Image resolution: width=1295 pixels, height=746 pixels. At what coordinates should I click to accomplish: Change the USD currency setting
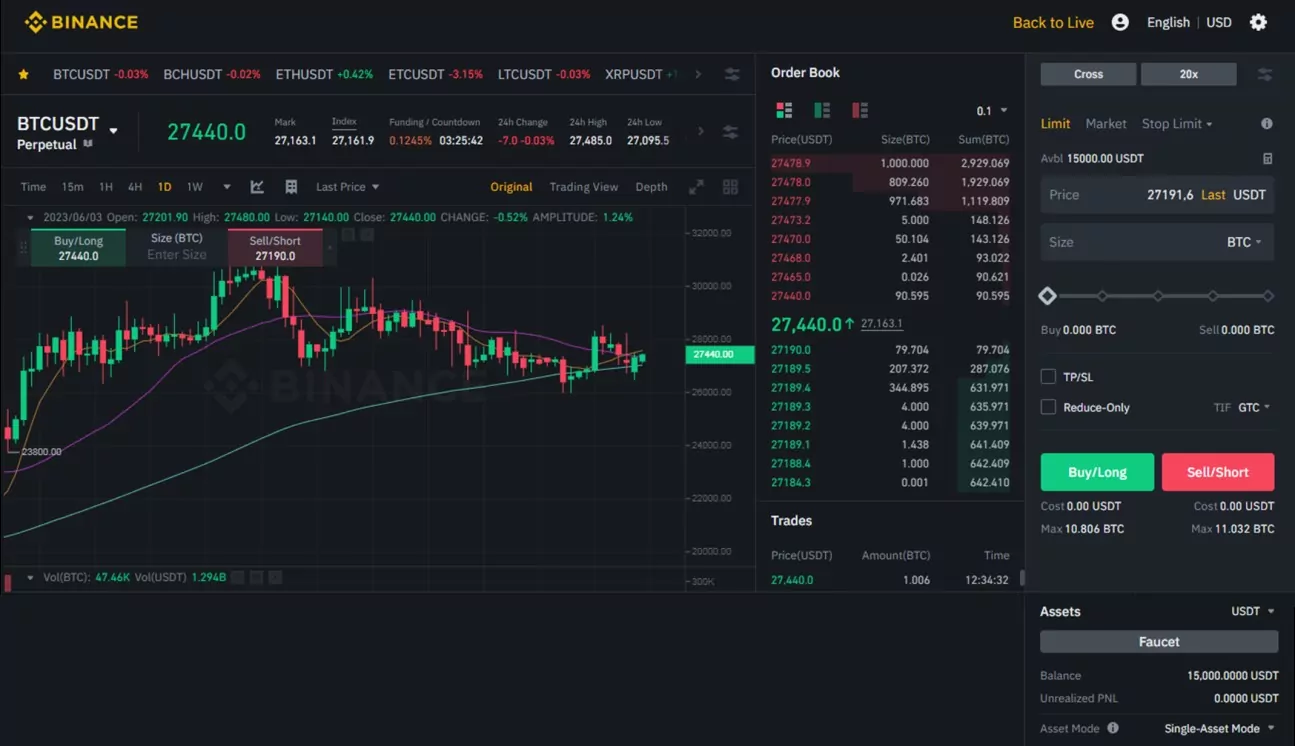[1219, 22]
